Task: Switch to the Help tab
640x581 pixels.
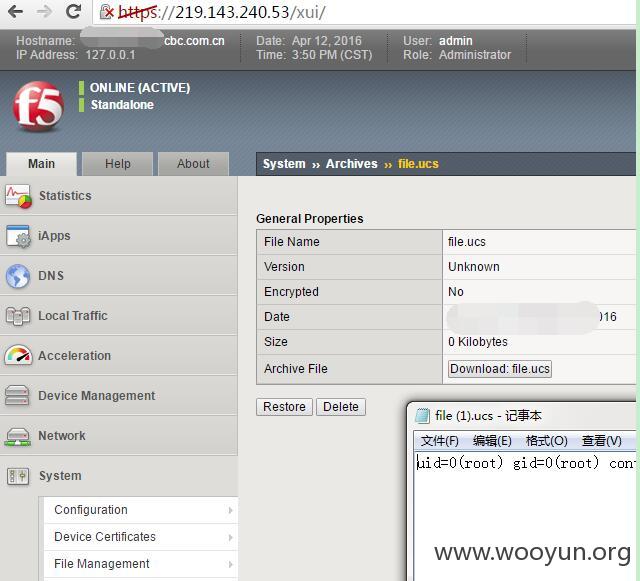Action: coord(118,164)
